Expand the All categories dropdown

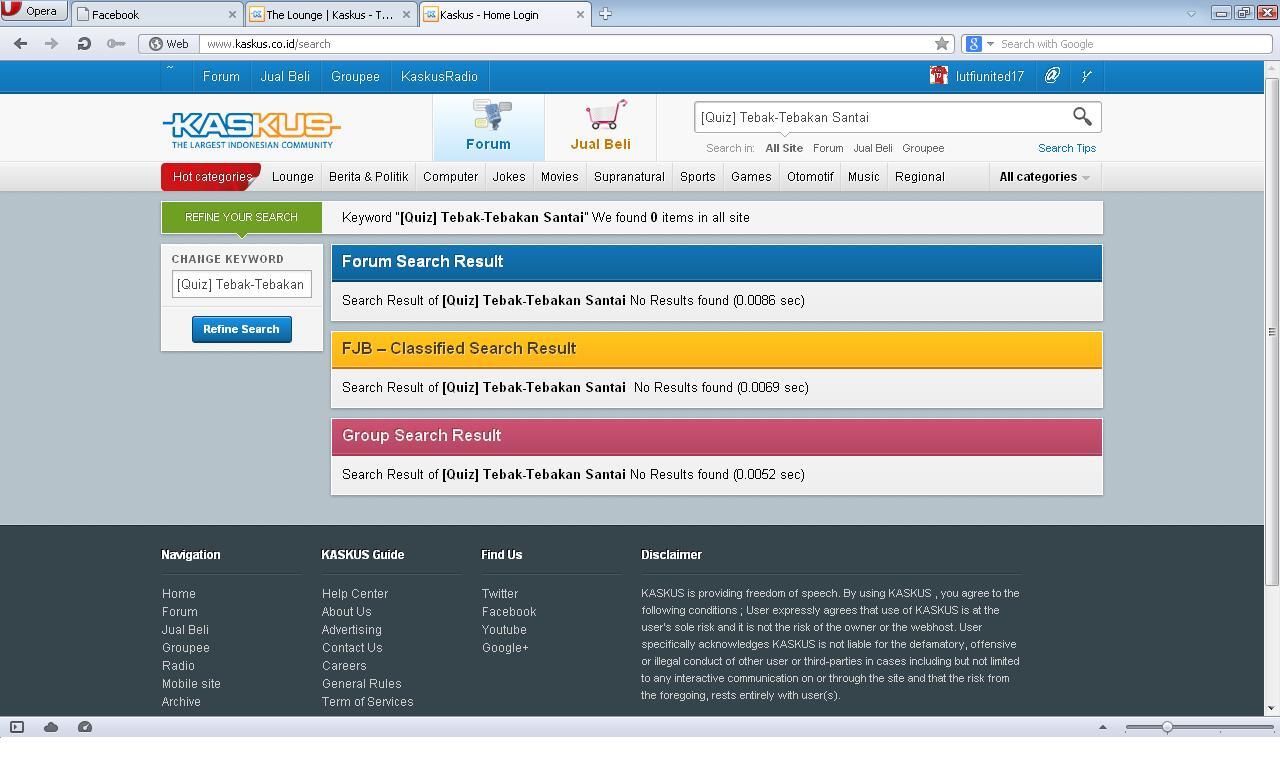(1044, 177)
